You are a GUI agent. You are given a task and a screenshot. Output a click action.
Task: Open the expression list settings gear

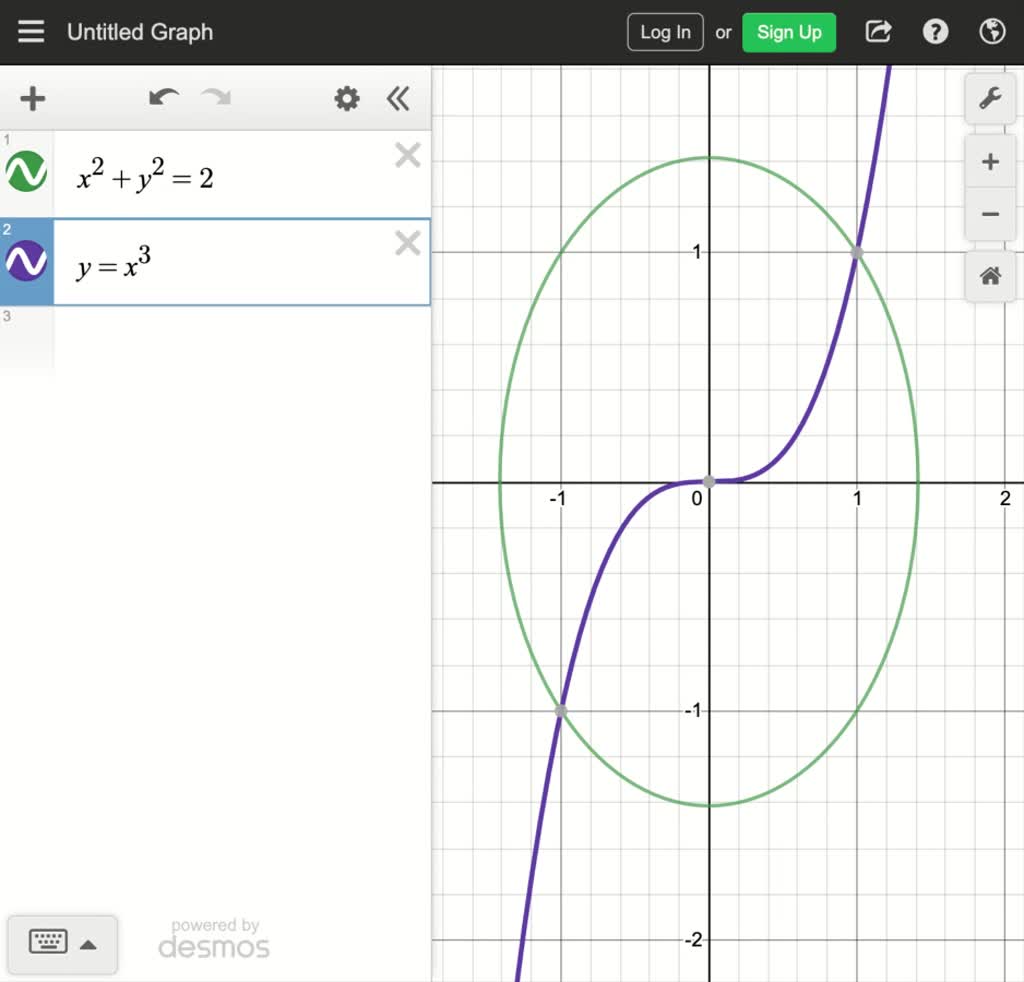tap(346, 98)
